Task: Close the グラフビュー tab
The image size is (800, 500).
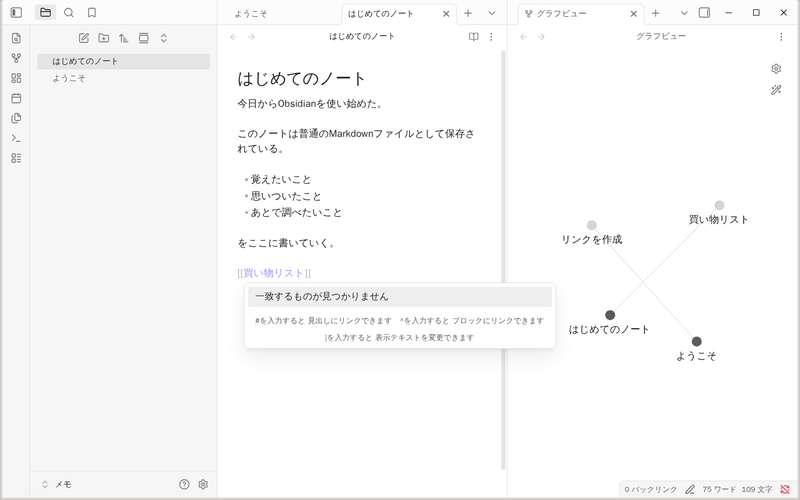Action: 634,14
